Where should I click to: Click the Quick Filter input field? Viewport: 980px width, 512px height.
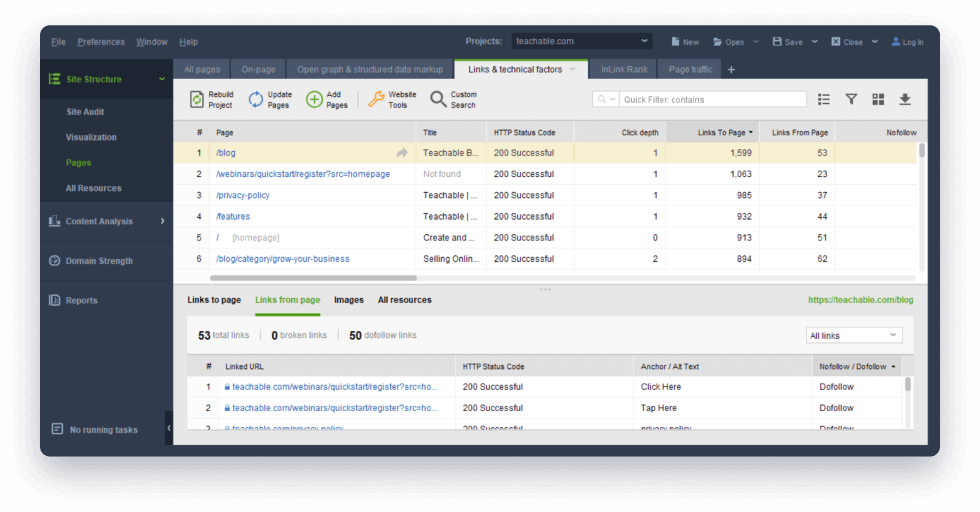pos(712,99)
